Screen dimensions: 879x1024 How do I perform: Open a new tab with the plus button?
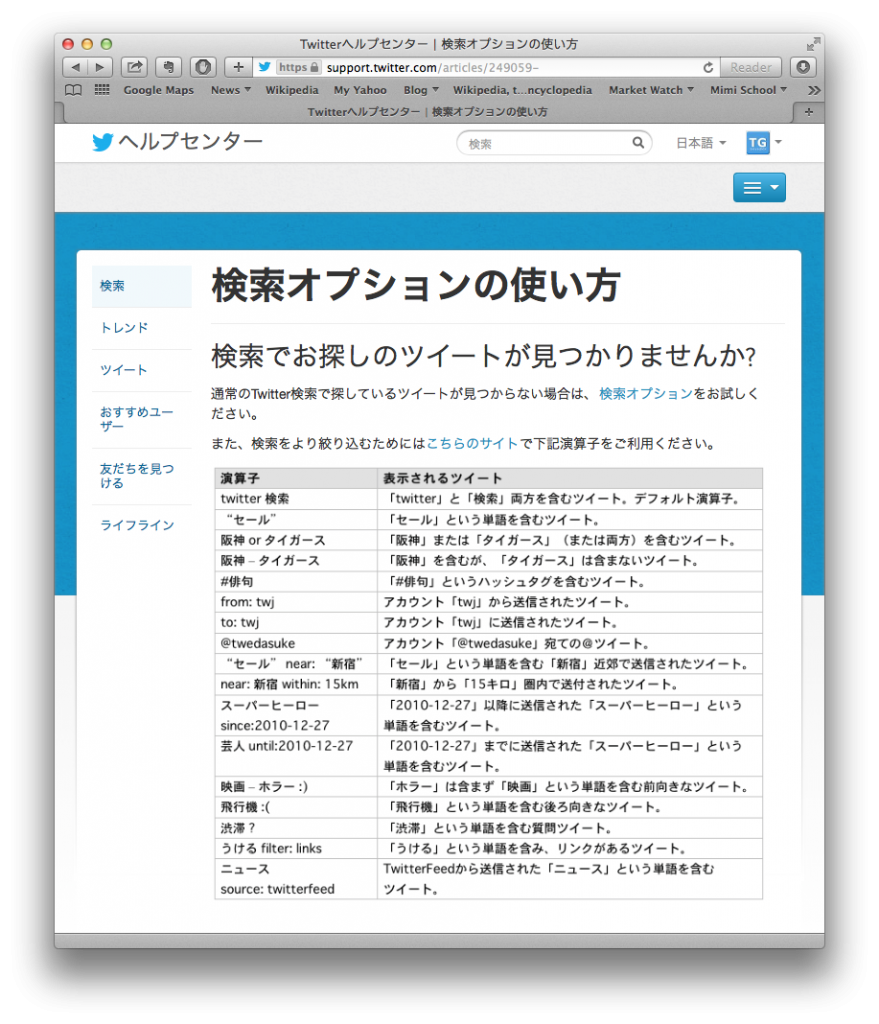point(809,112)
